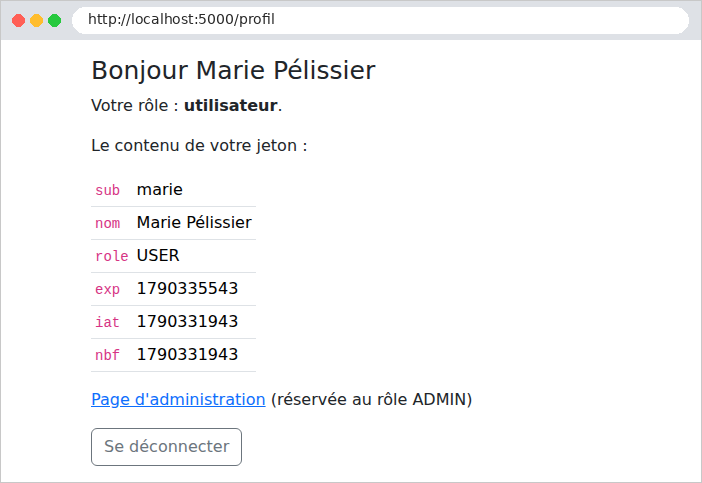Click the exp value 1790335543
Image resolution: width=702 pixels, height=483 pixels.
point(187,289)
